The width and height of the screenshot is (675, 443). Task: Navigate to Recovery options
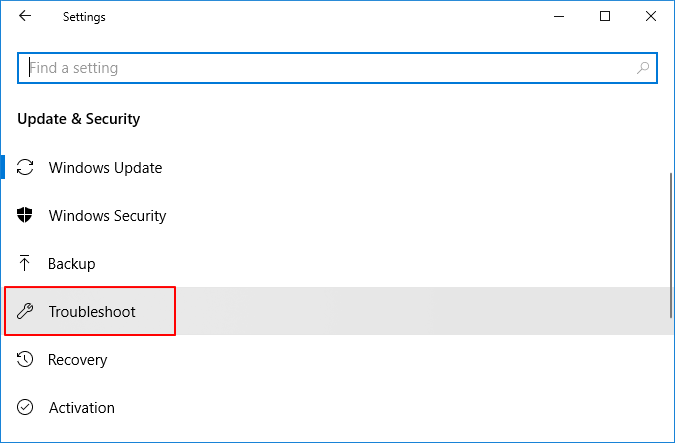[x=78, y=360]
